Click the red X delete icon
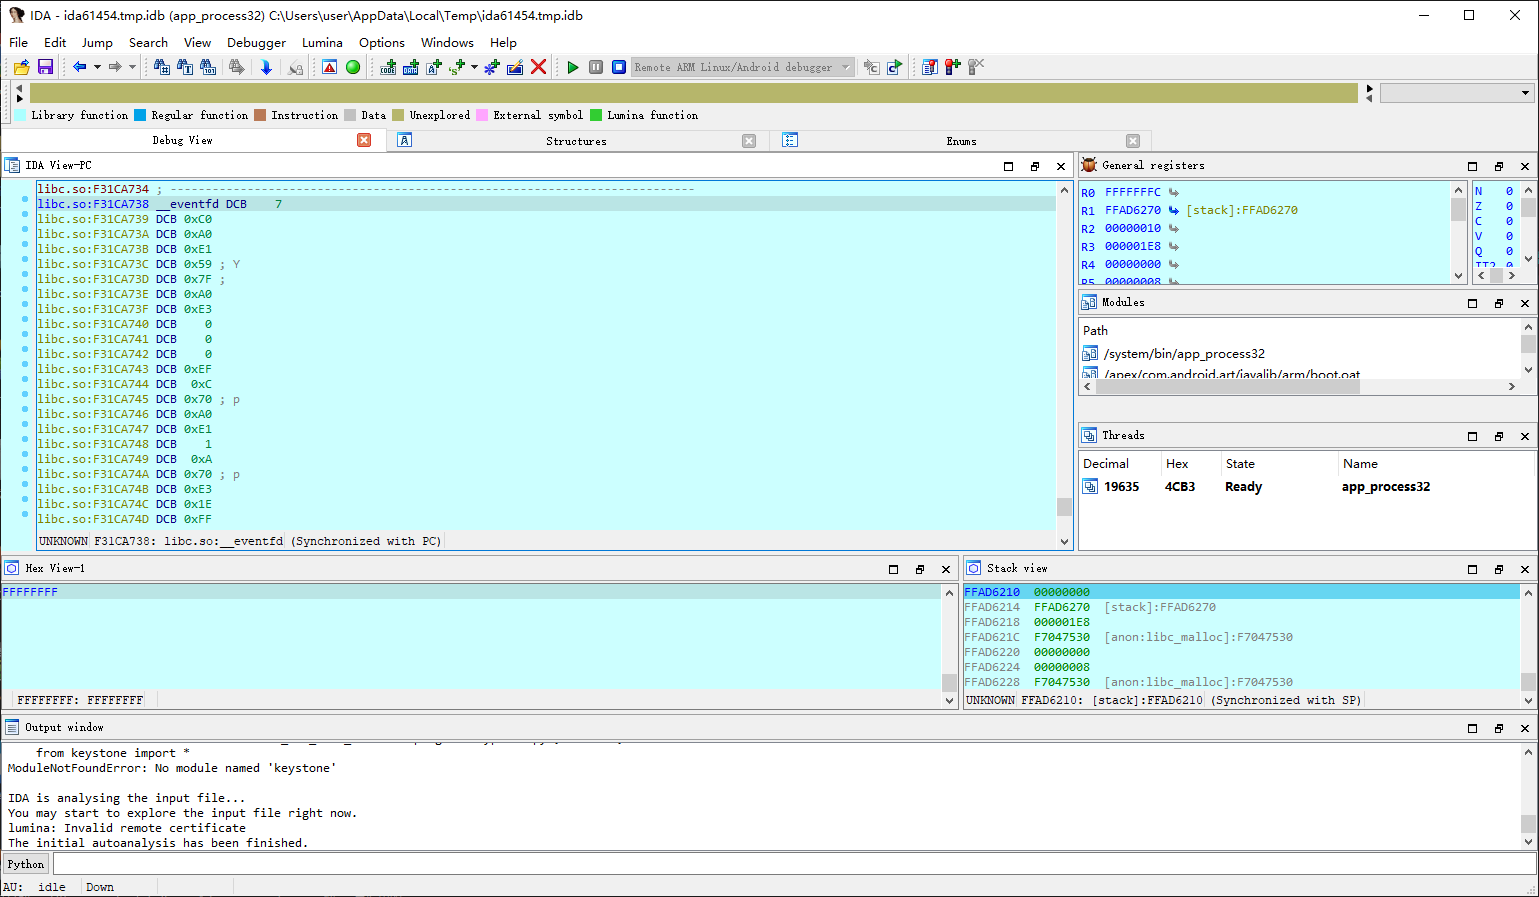The height and width of the screenshot is (897, 1539). click(x=538, y=67)
